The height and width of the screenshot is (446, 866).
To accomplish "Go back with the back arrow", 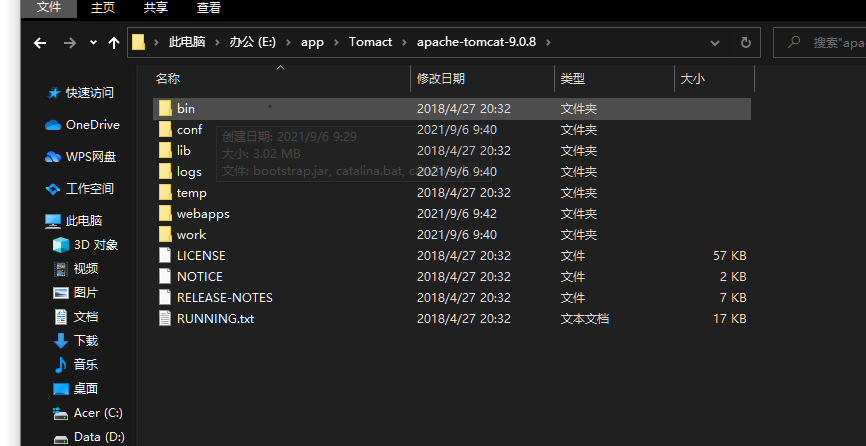I will coord(40,43).
